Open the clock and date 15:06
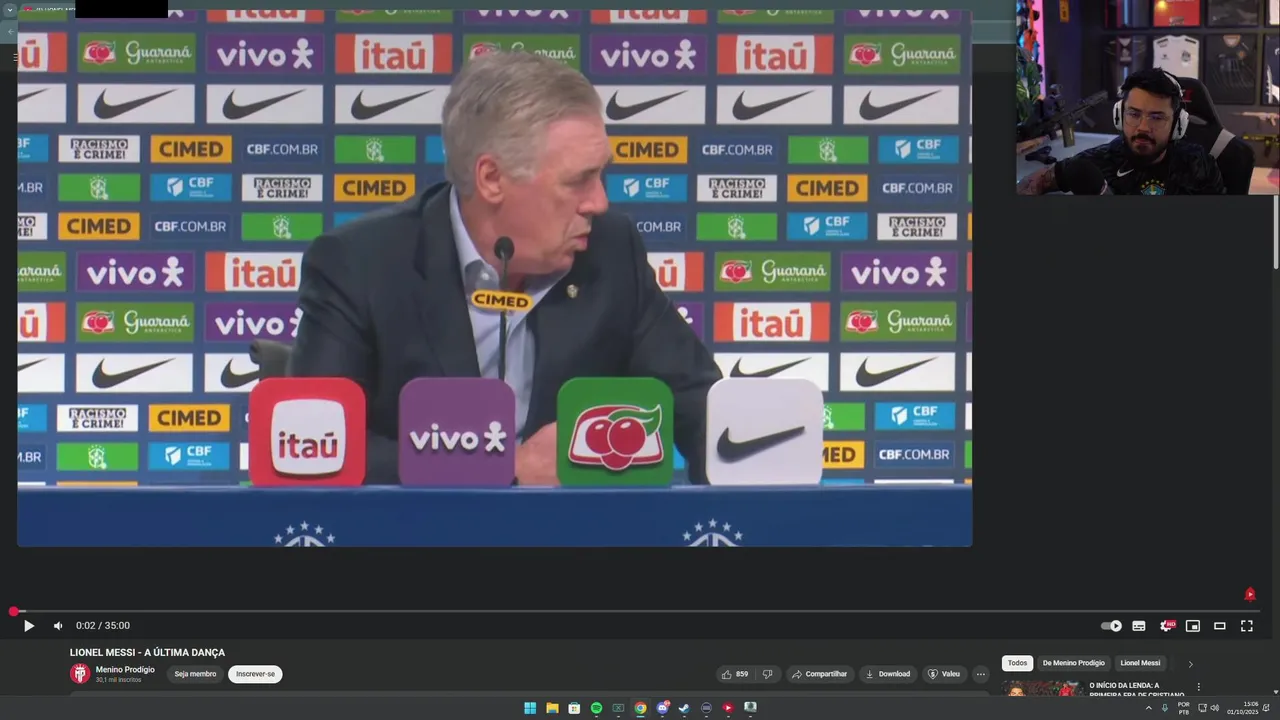Screen dimensions: 1280x720 coord(1243,708)
